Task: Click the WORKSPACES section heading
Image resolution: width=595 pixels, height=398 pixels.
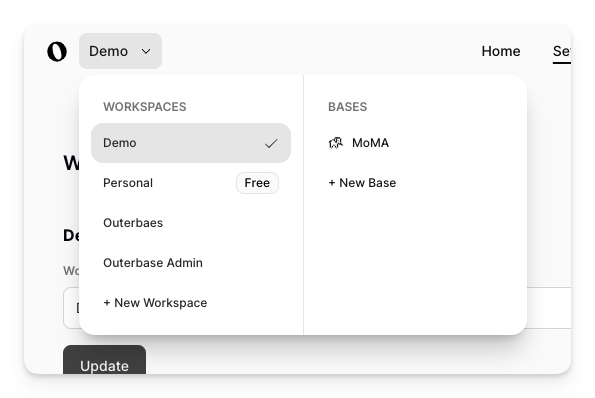Action: pos(145,107)
